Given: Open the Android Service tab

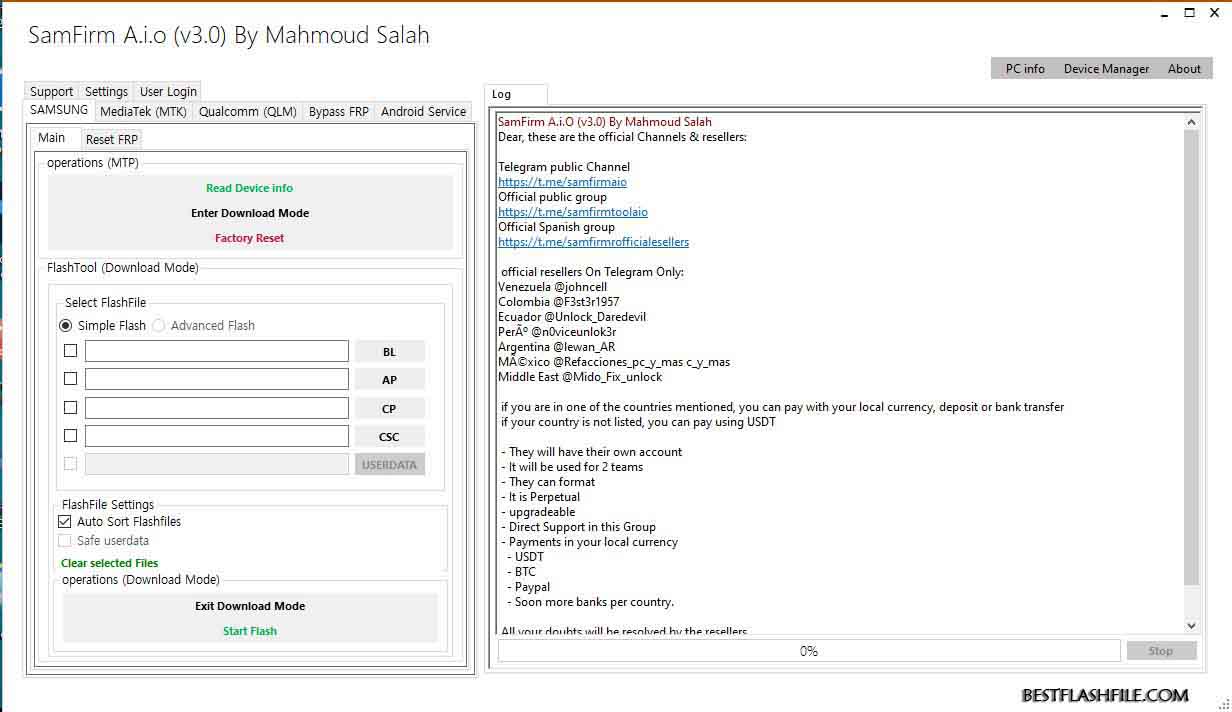Looking at the screenshot, I should click(x=424, y=112).
